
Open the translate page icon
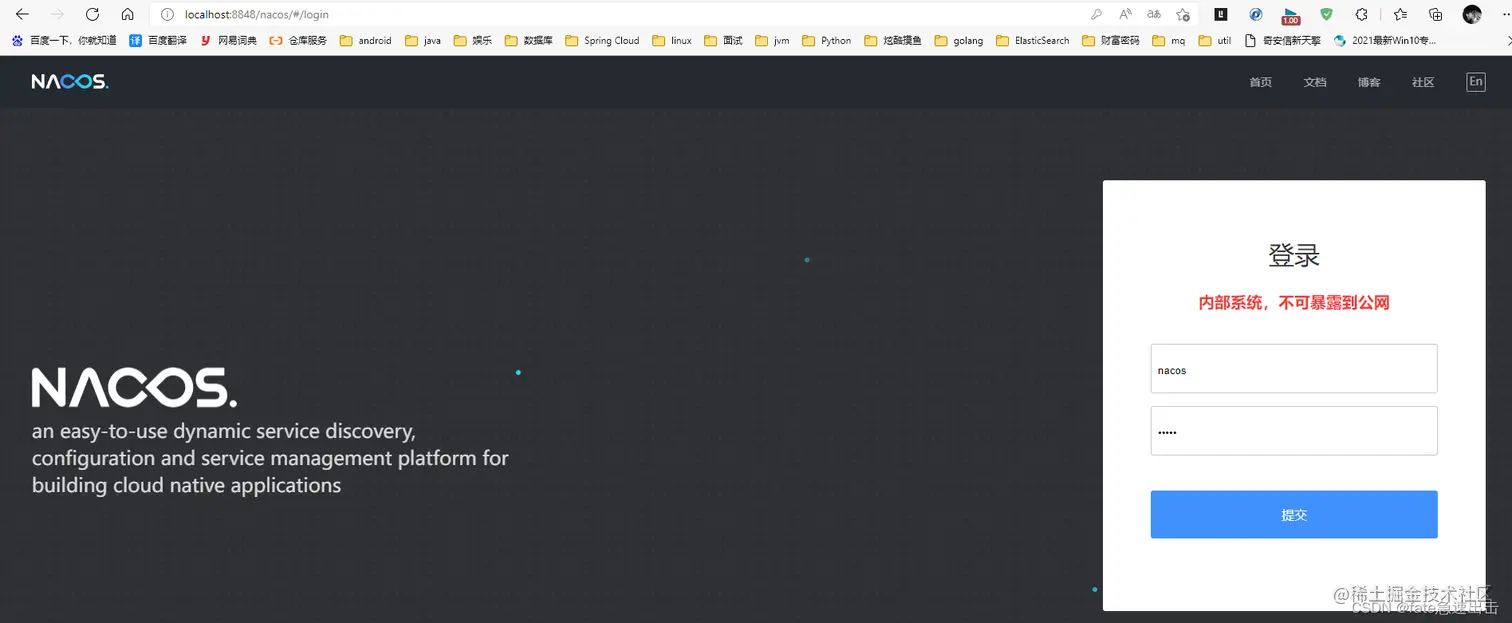pos(1154,14)
